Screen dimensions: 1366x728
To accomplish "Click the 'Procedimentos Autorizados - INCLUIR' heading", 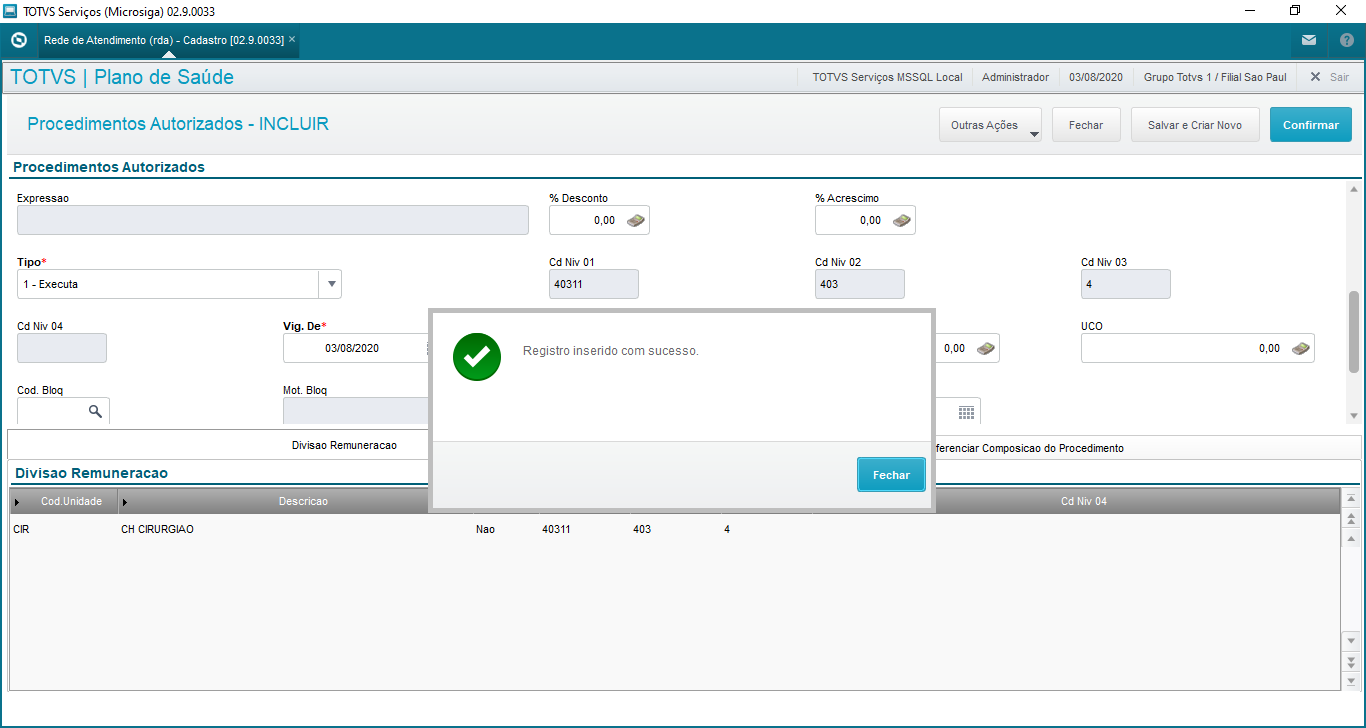I will (x=178, y=124).
